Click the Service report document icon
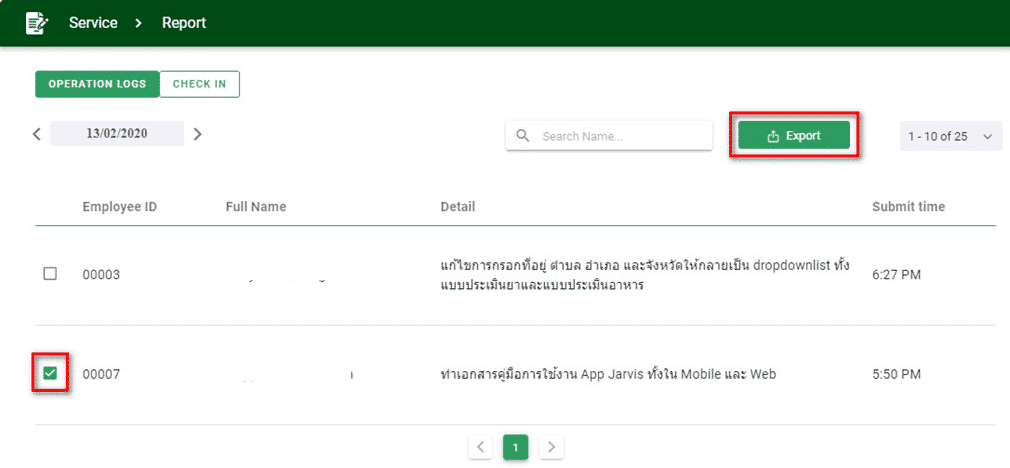 tap(36, 22)
